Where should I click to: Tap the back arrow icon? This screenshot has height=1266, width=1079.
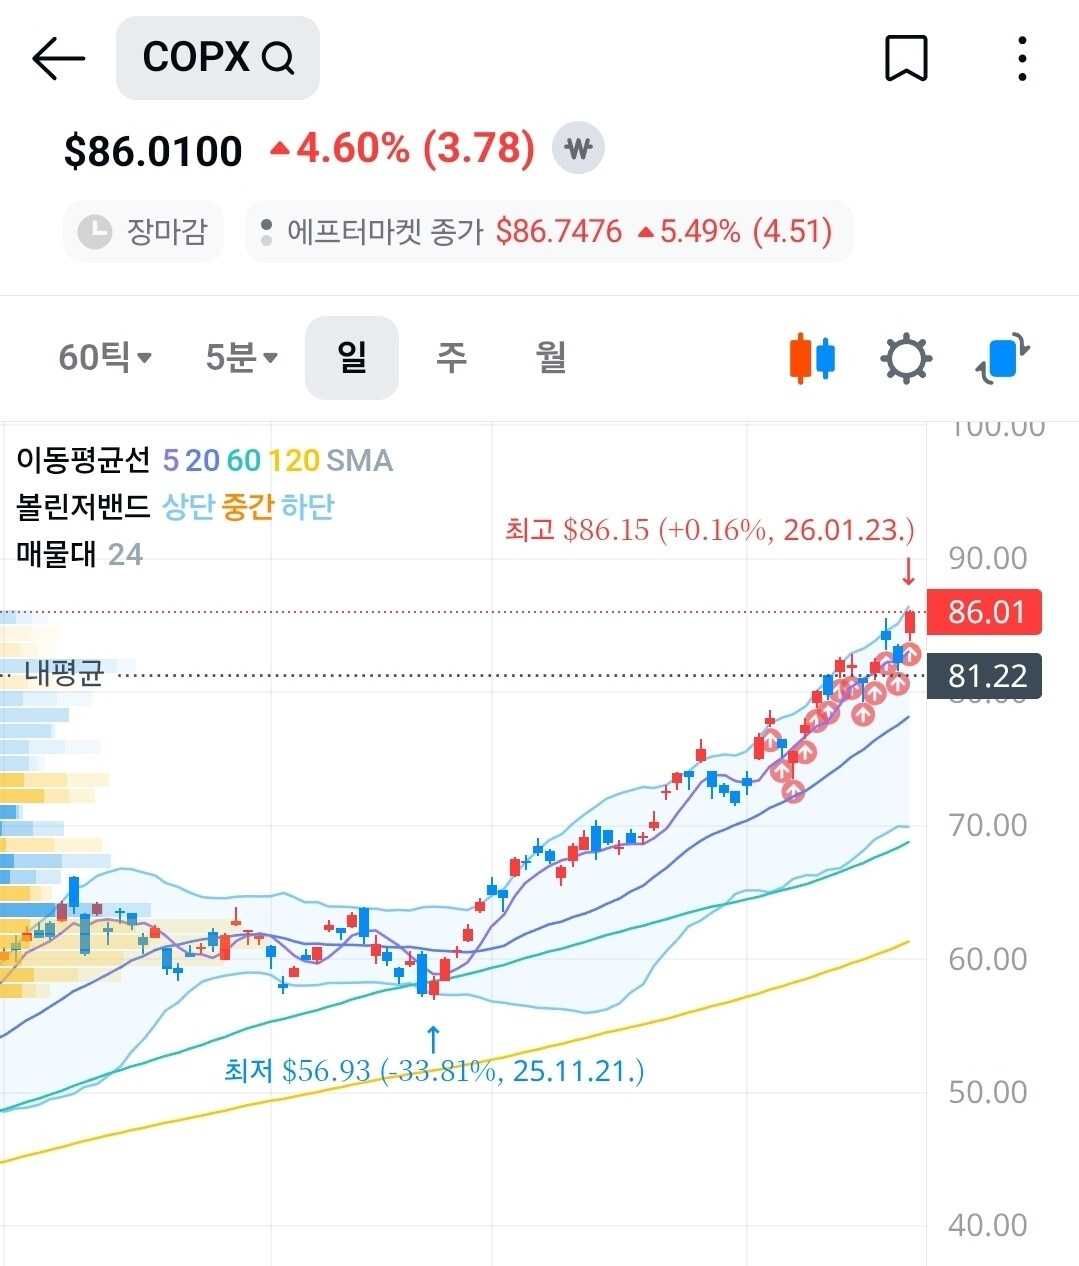(58, 58)
